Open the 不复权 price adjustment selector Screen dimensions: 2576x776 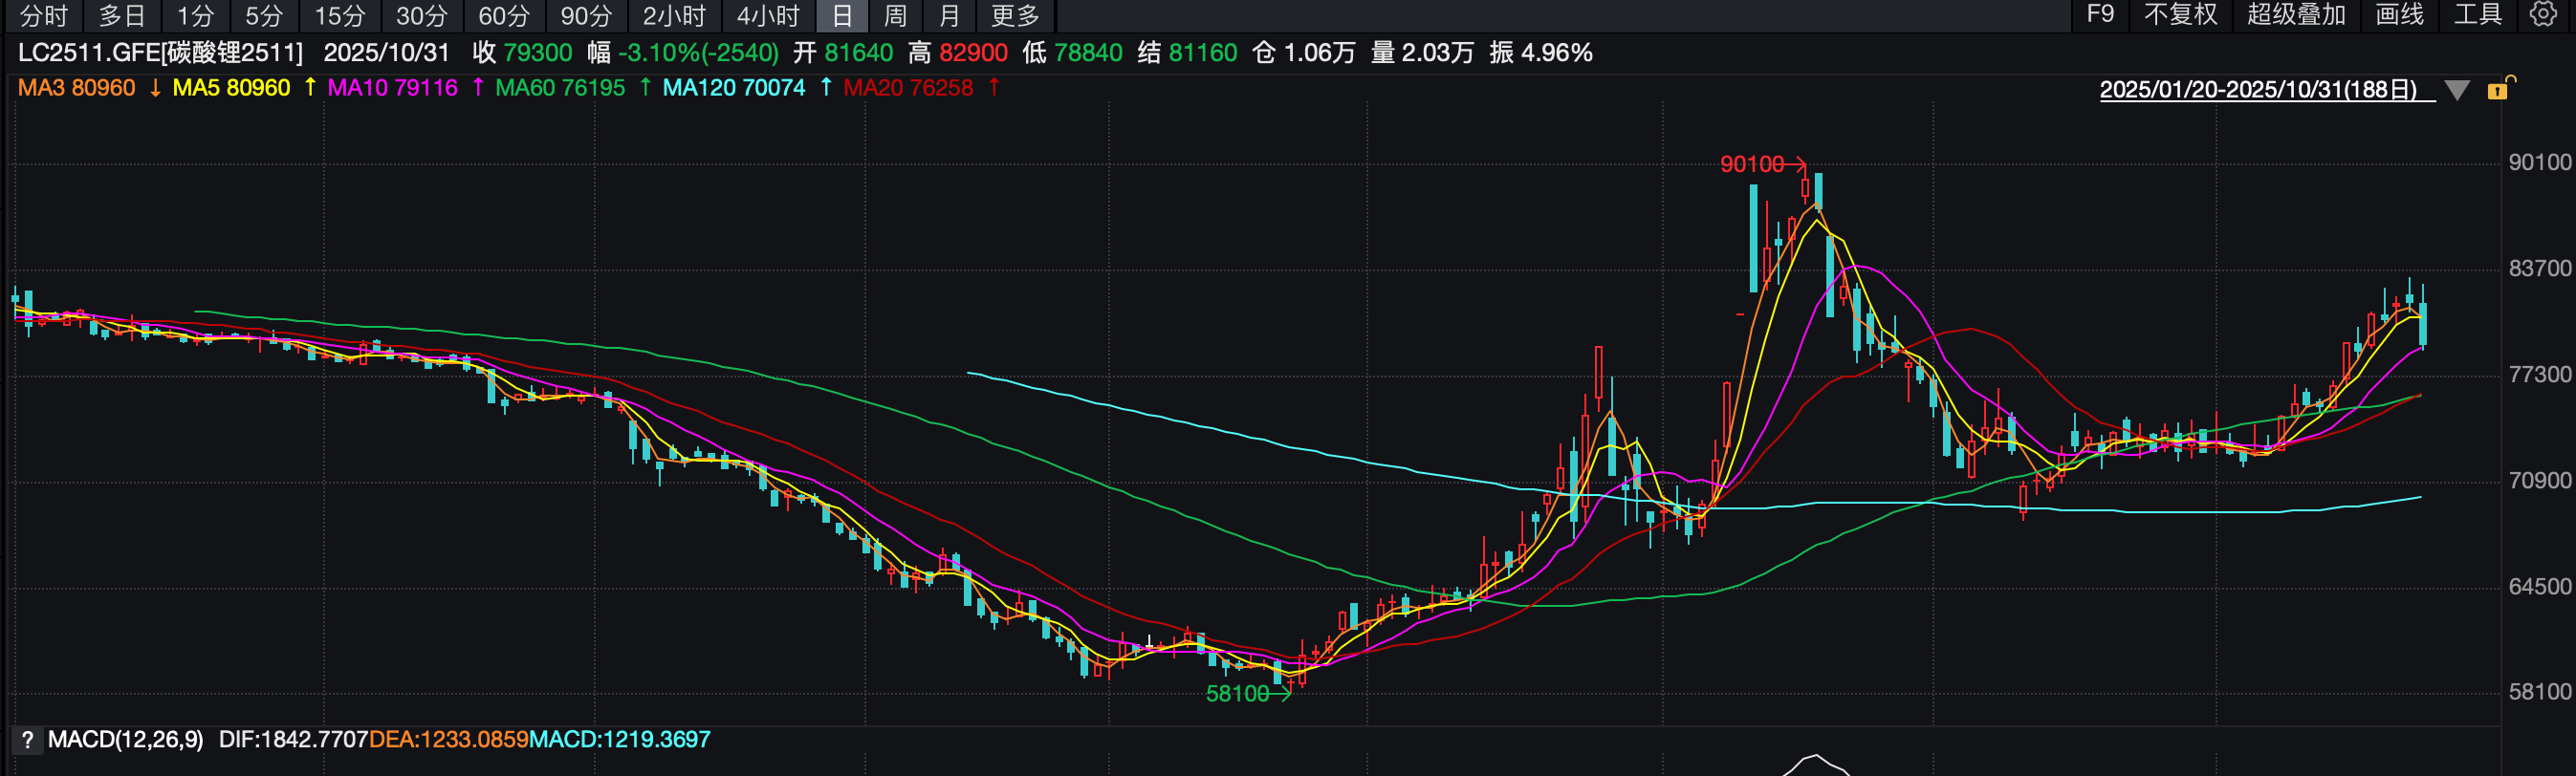(2181, 15)
